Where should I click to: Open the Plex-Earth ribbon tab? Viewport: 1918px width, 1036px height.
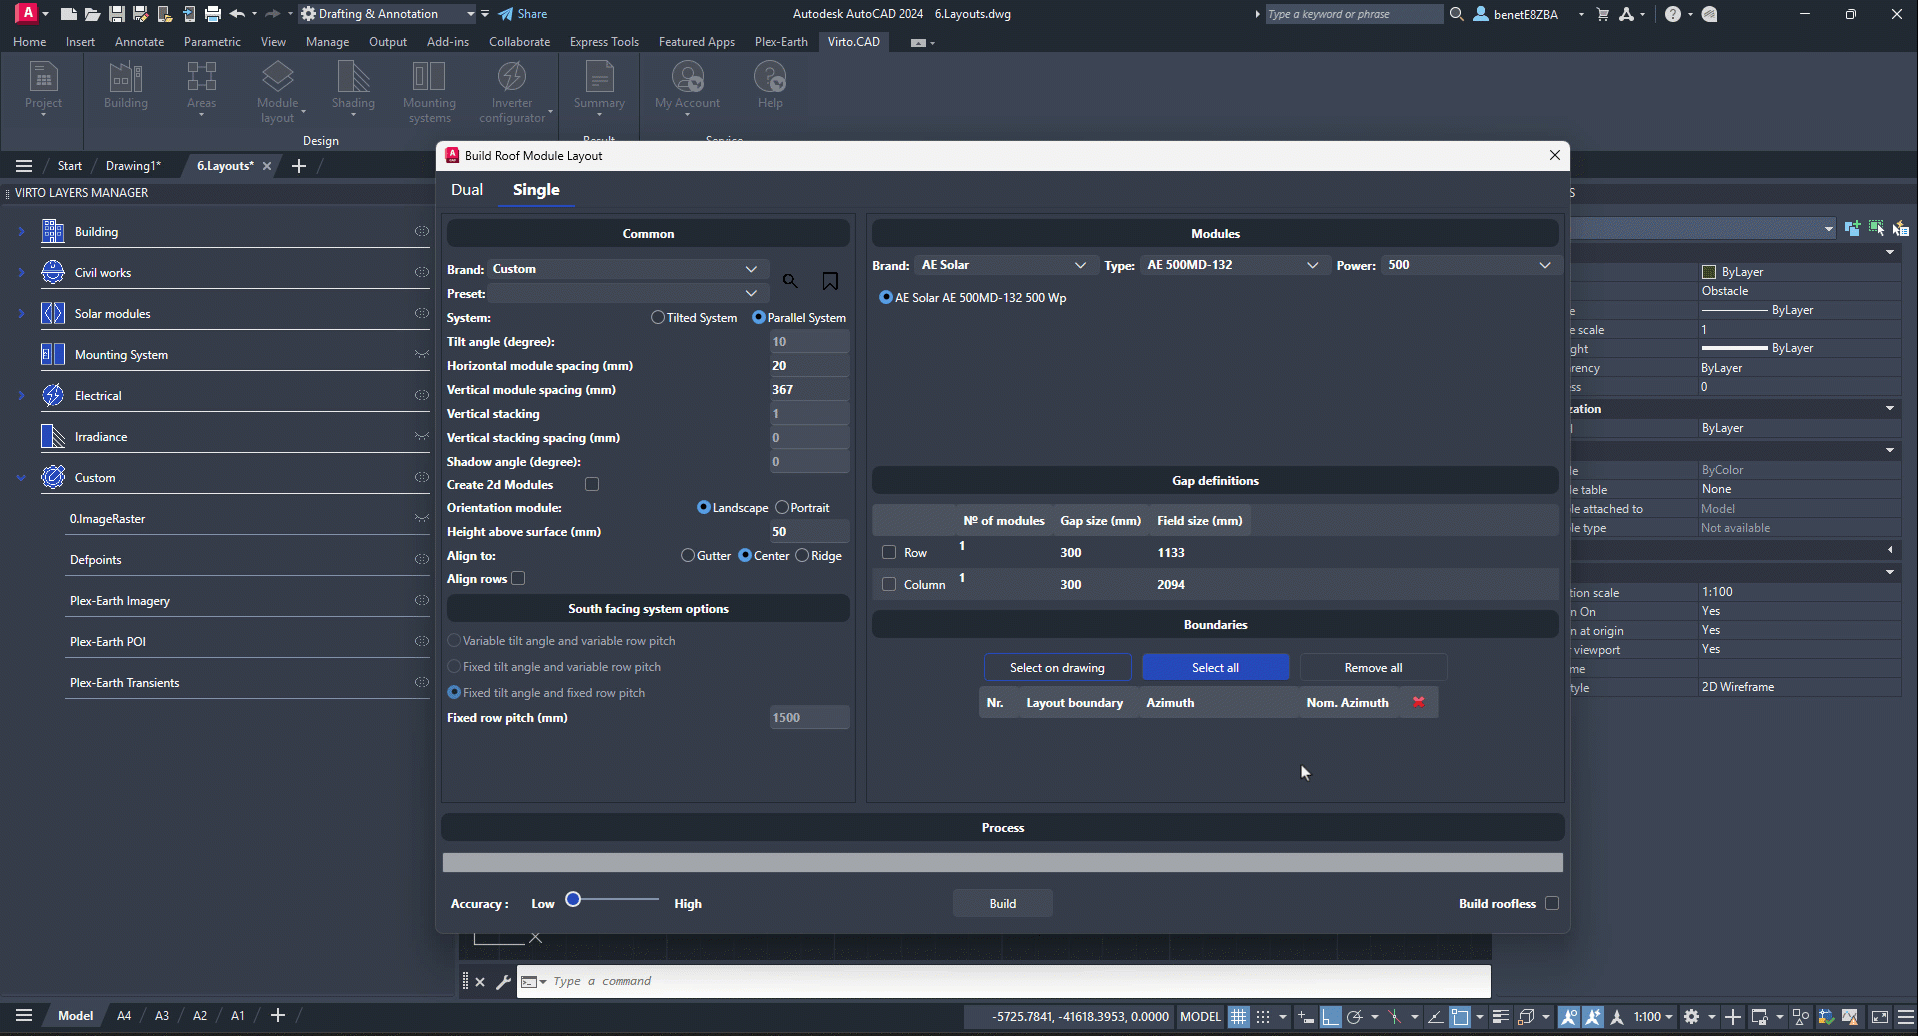click(x=781, y=42)
